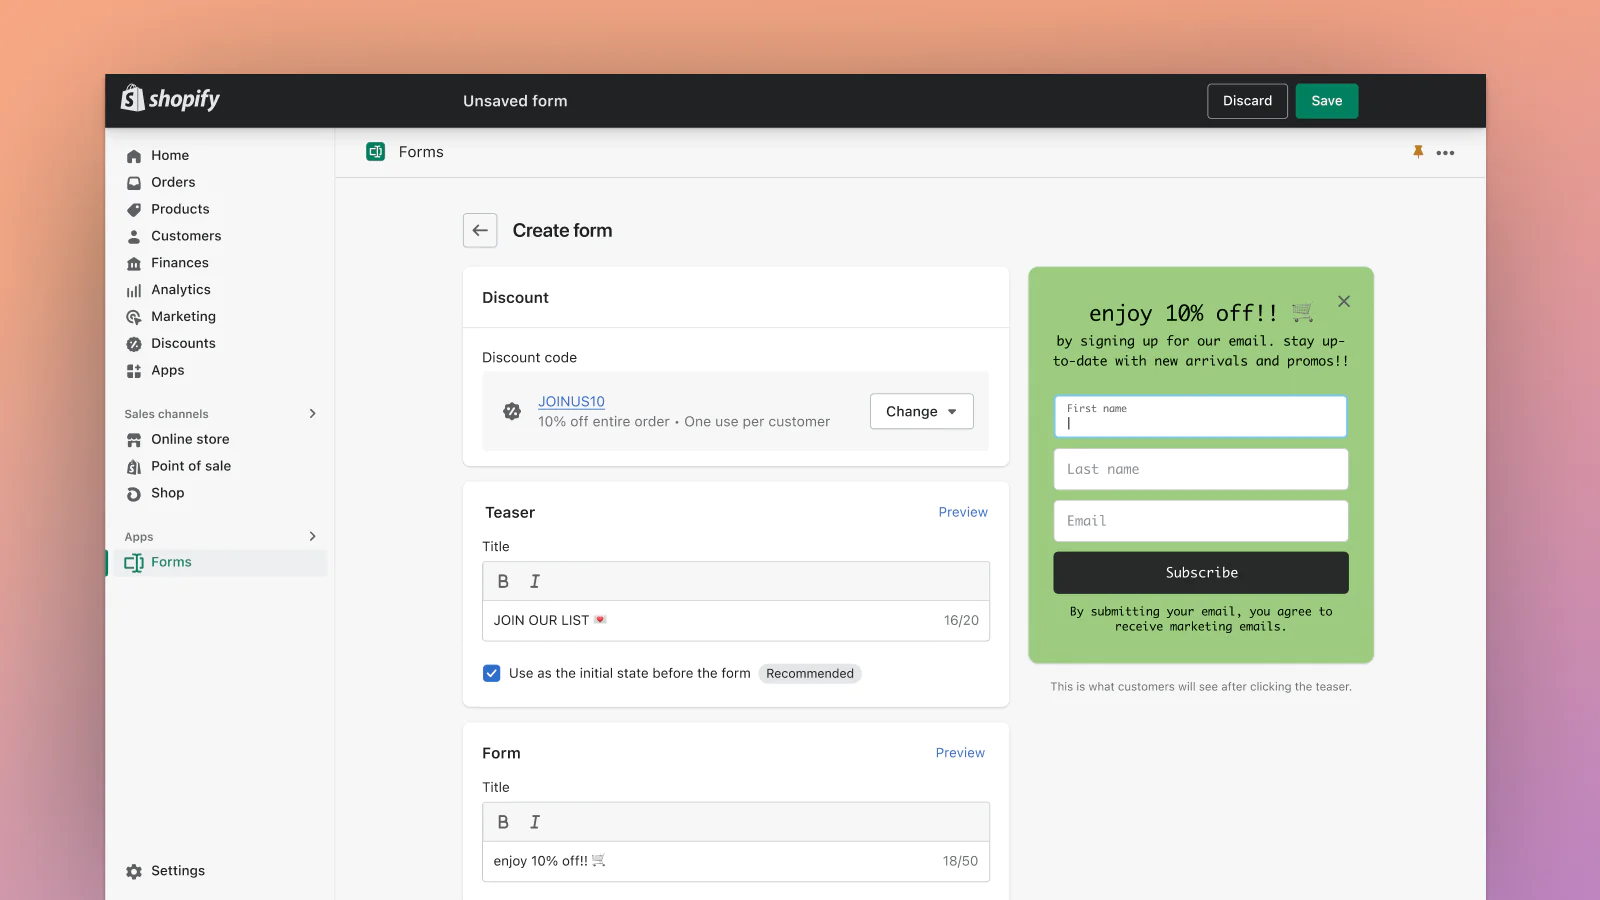Apply bold to the Form title
1600x900 pixels.
click(503, 822)
